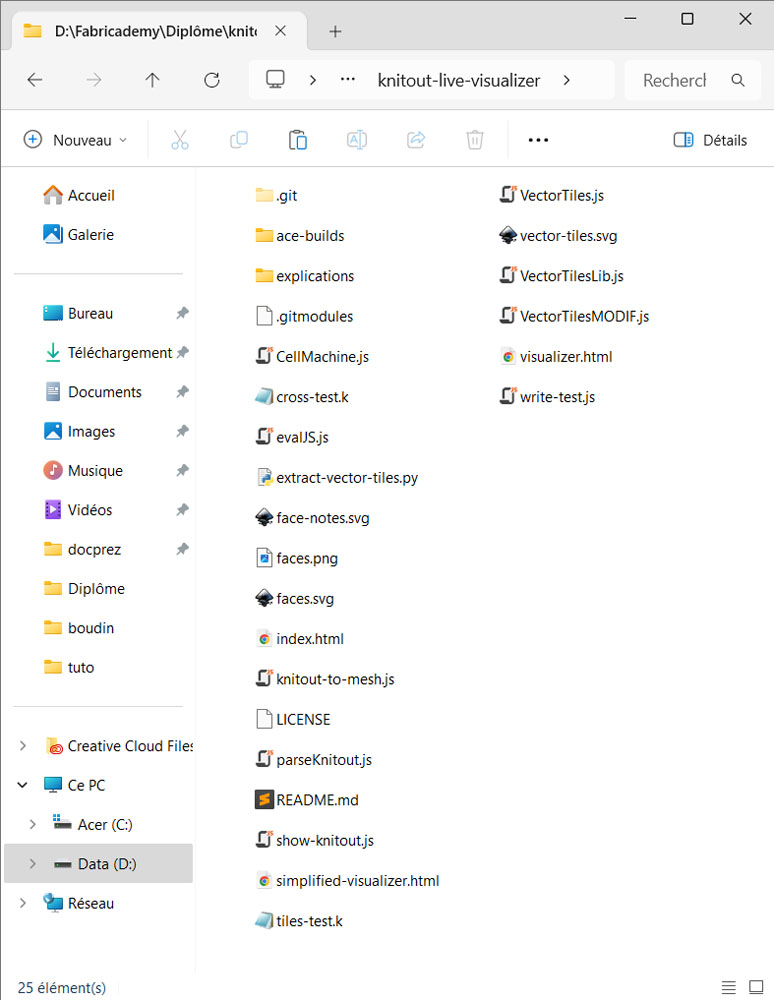Click knitout-live-visualizer breadcrumb segment
Image resolution: width=774 pixels, height=1000 pixels.
click(458, 80)
